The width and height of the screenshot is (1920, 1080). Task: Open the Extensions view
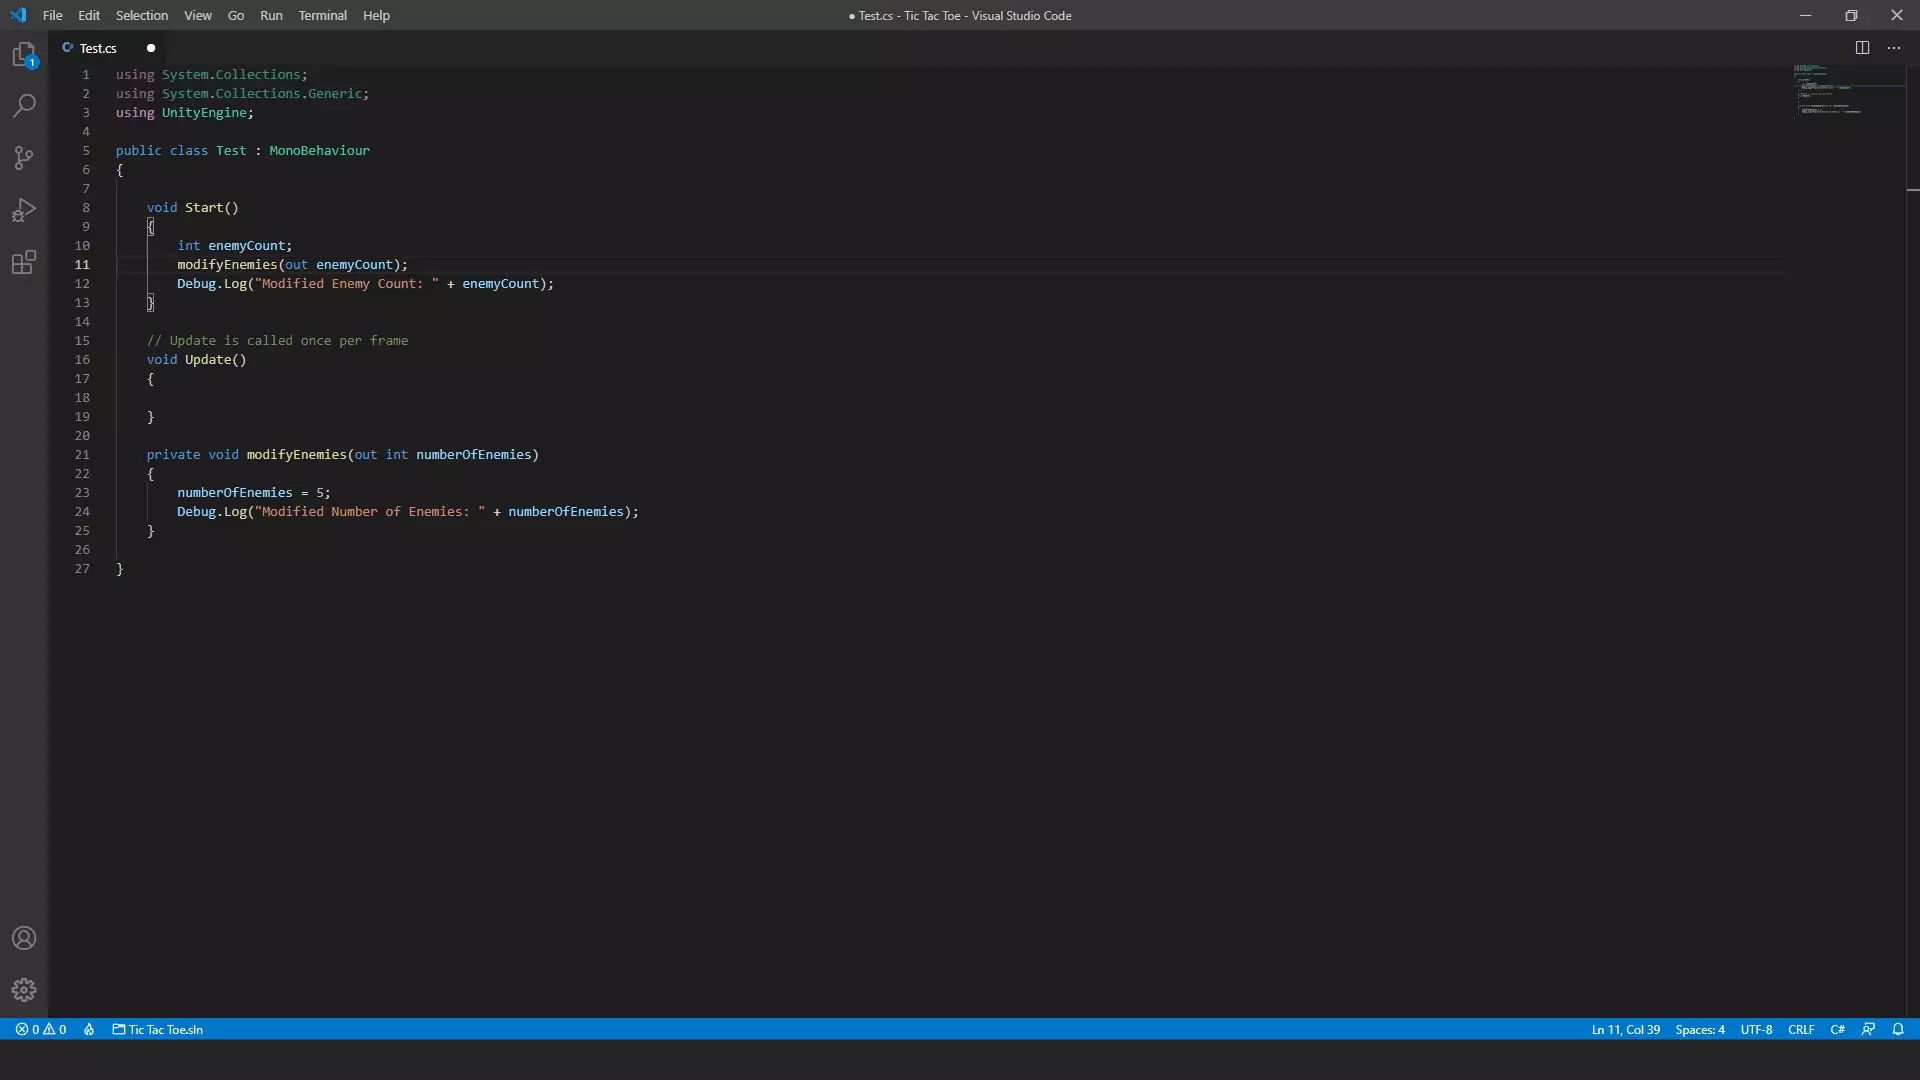click(x=24, y=262)
